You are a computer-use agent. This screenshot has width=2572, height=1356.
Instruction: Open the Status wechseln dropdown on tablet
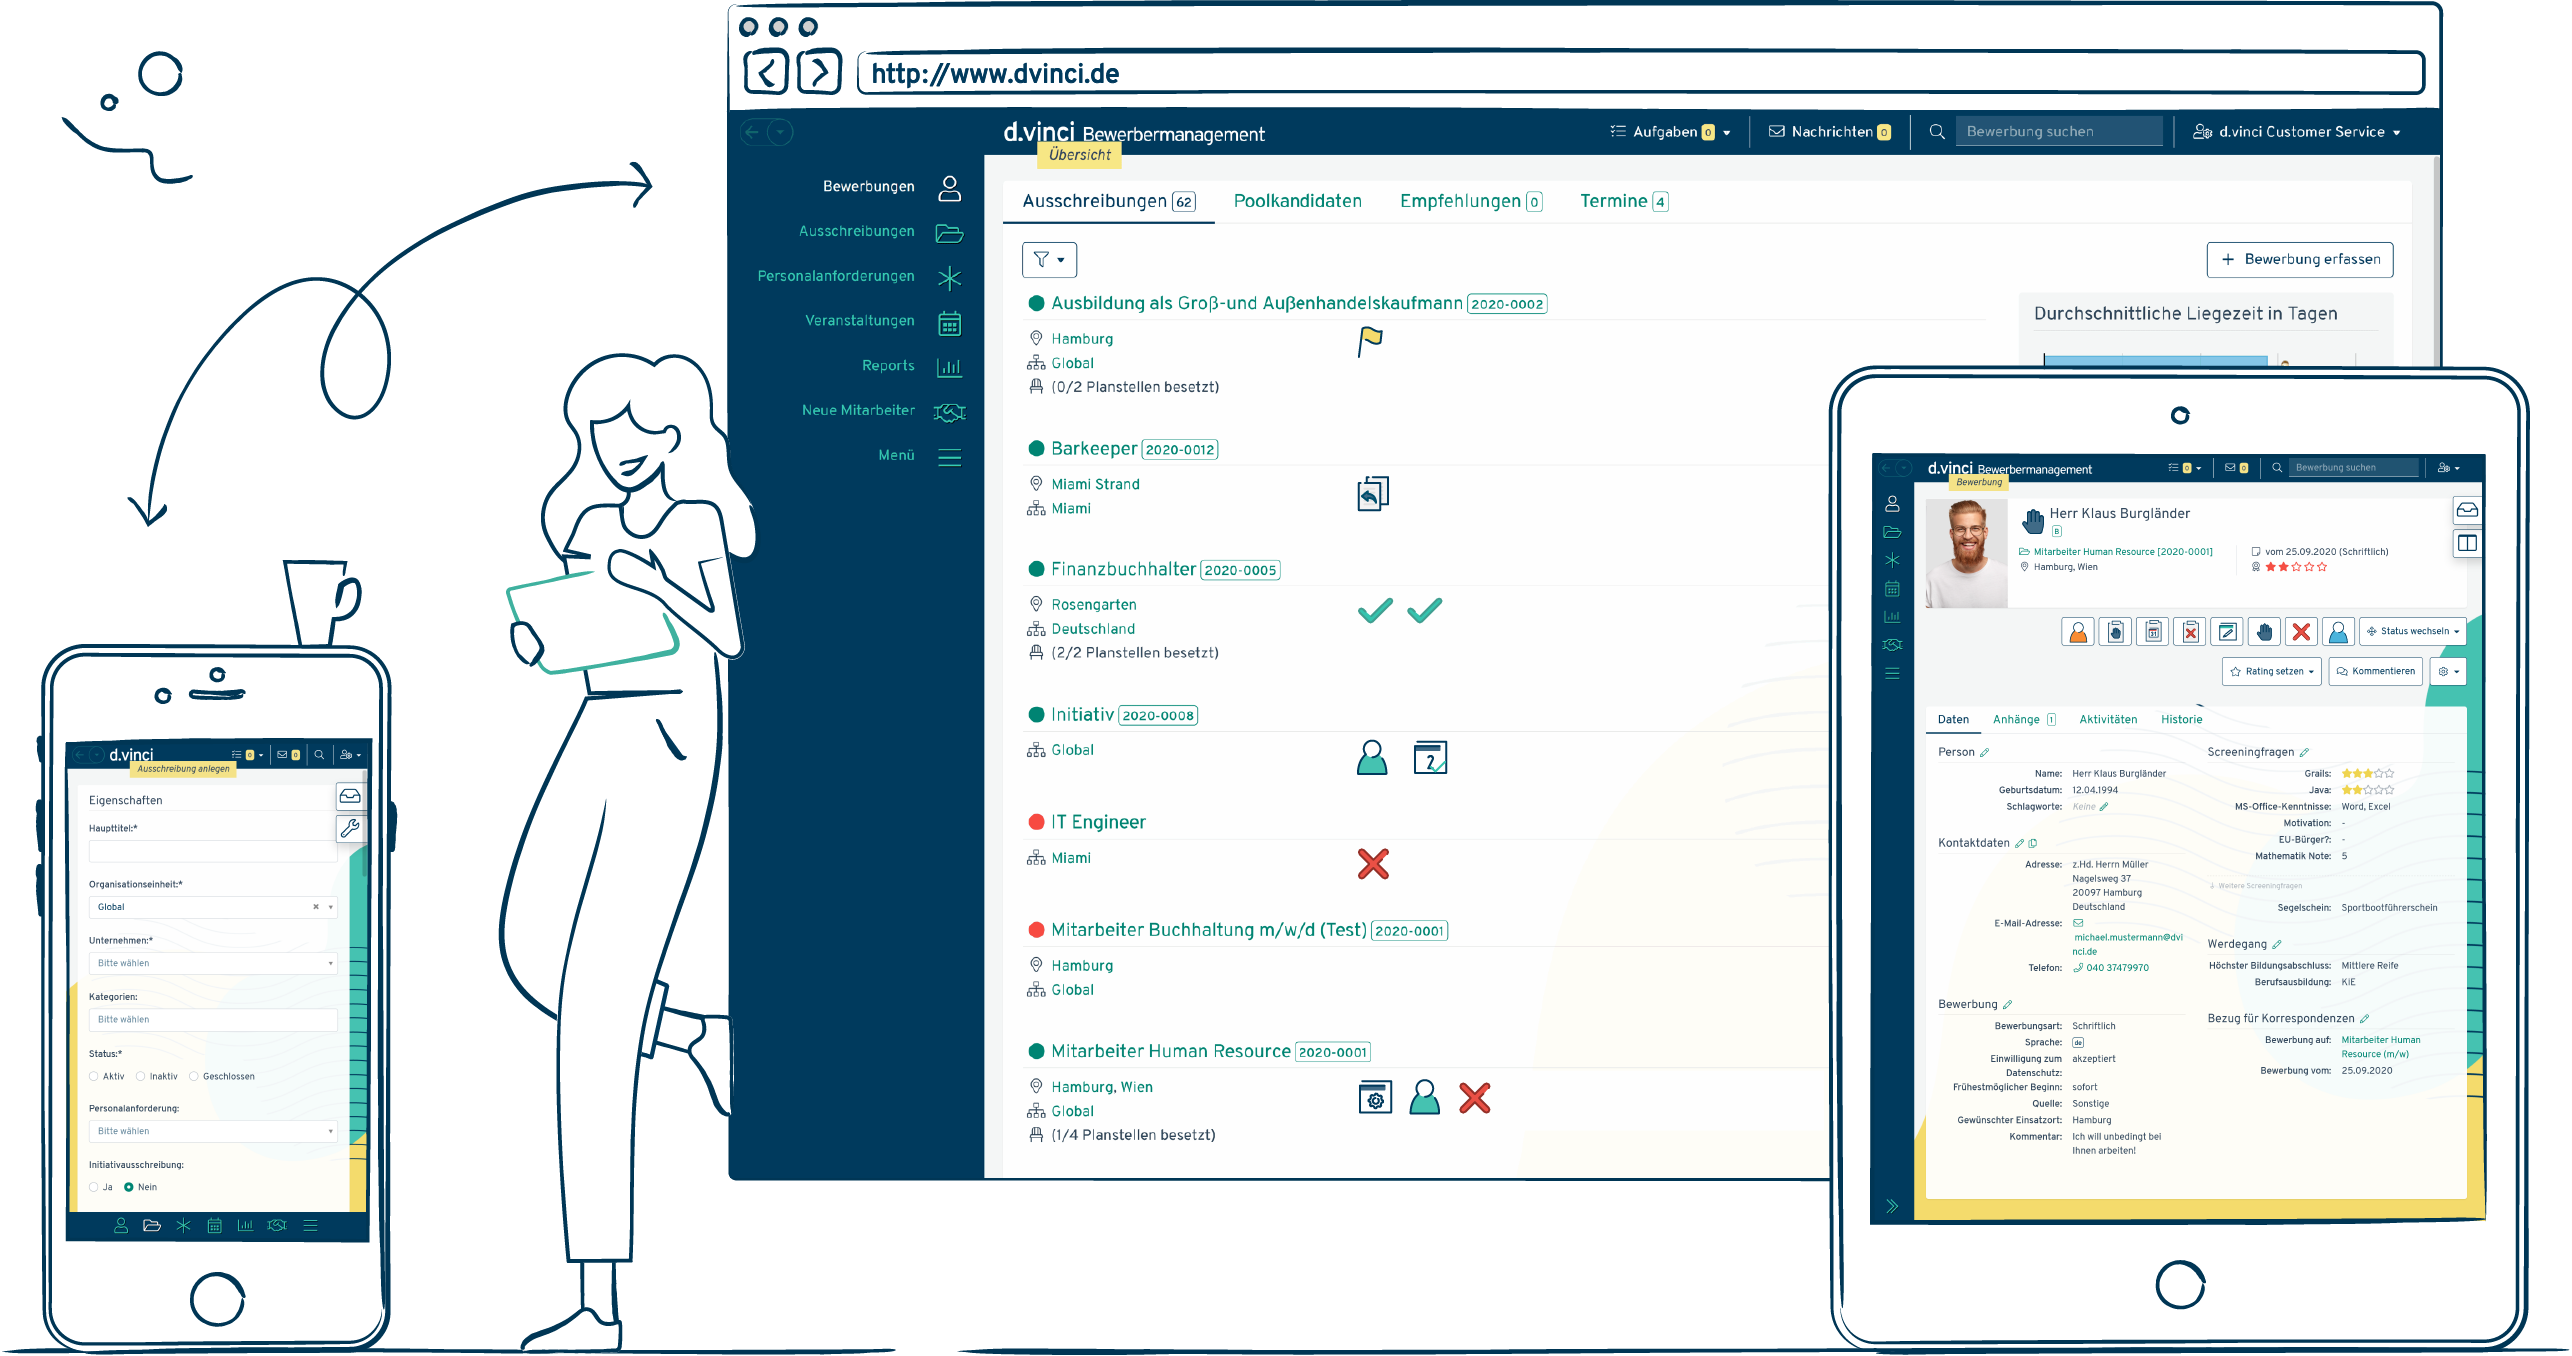point(2414,632)
